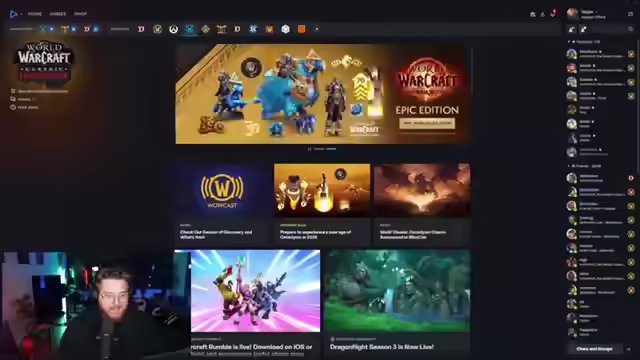Open the GAMES tab
The width and height of the screenshot is (640, 360).
tap(58, 14)
